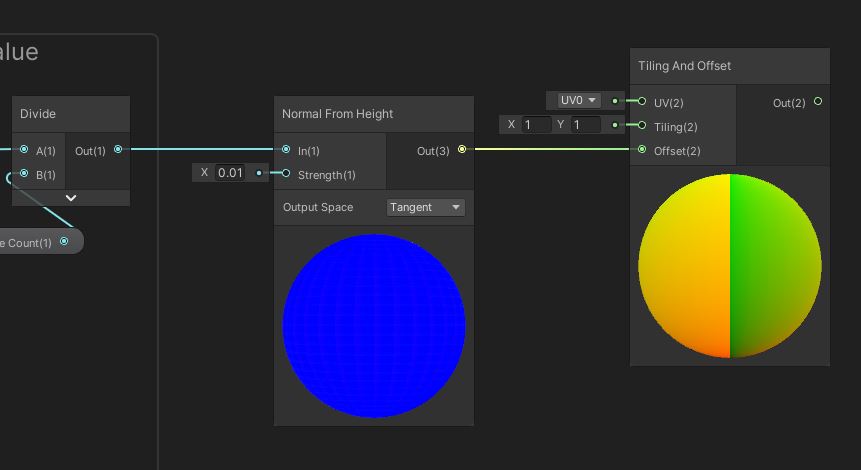This screenshot has width=861, height=470.
Task: Click the blue normal preview sphere
Action: (x=374, y=326)
